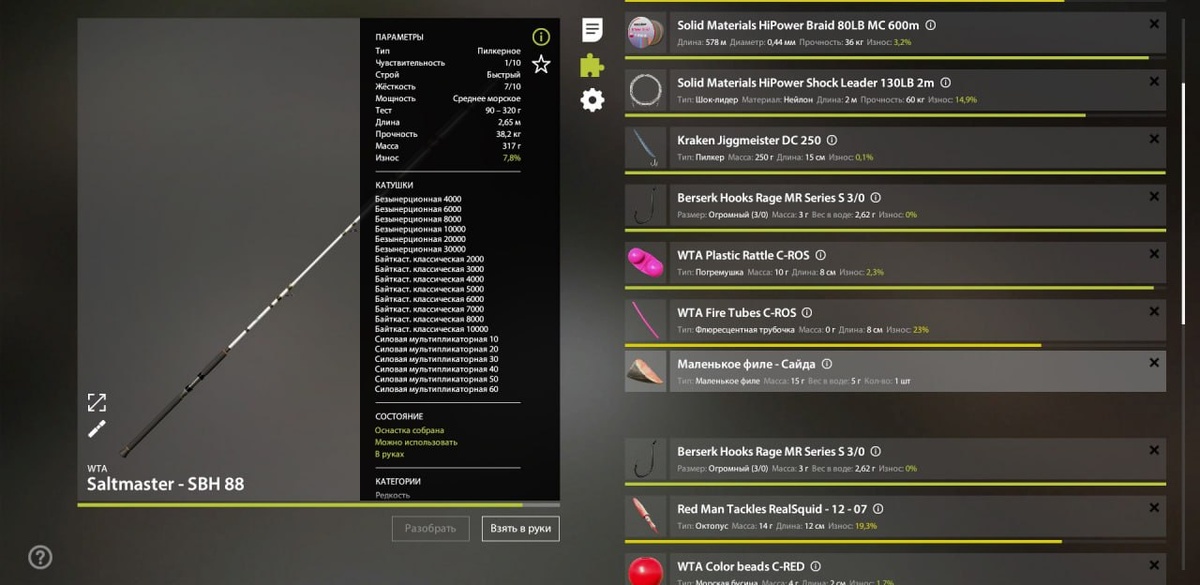Image resolution: width=1200 pixels, height=585 pixels.
Task: Open the rod info circle icon
Action: [541, 37]
